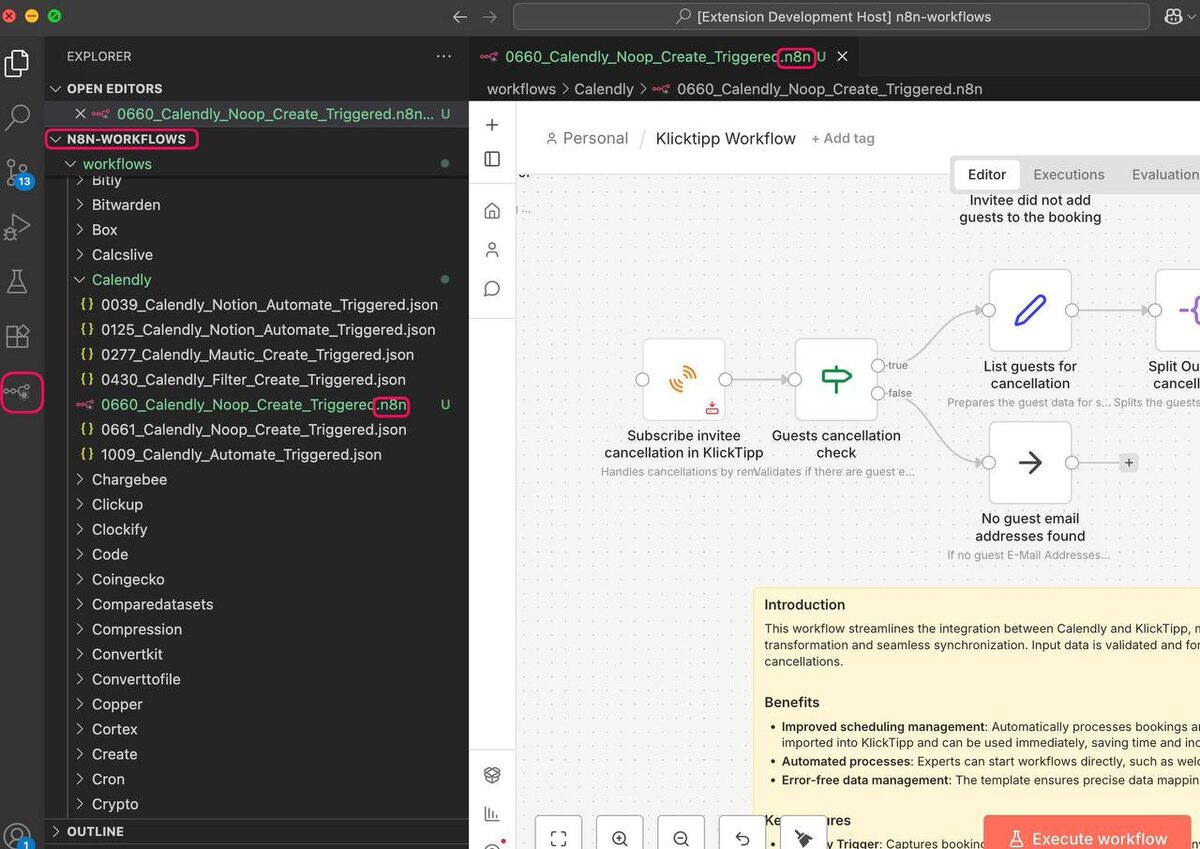Open the n8n workflow extension view
The width and height of the screenshot is (1200, 849).
(20, 392)
